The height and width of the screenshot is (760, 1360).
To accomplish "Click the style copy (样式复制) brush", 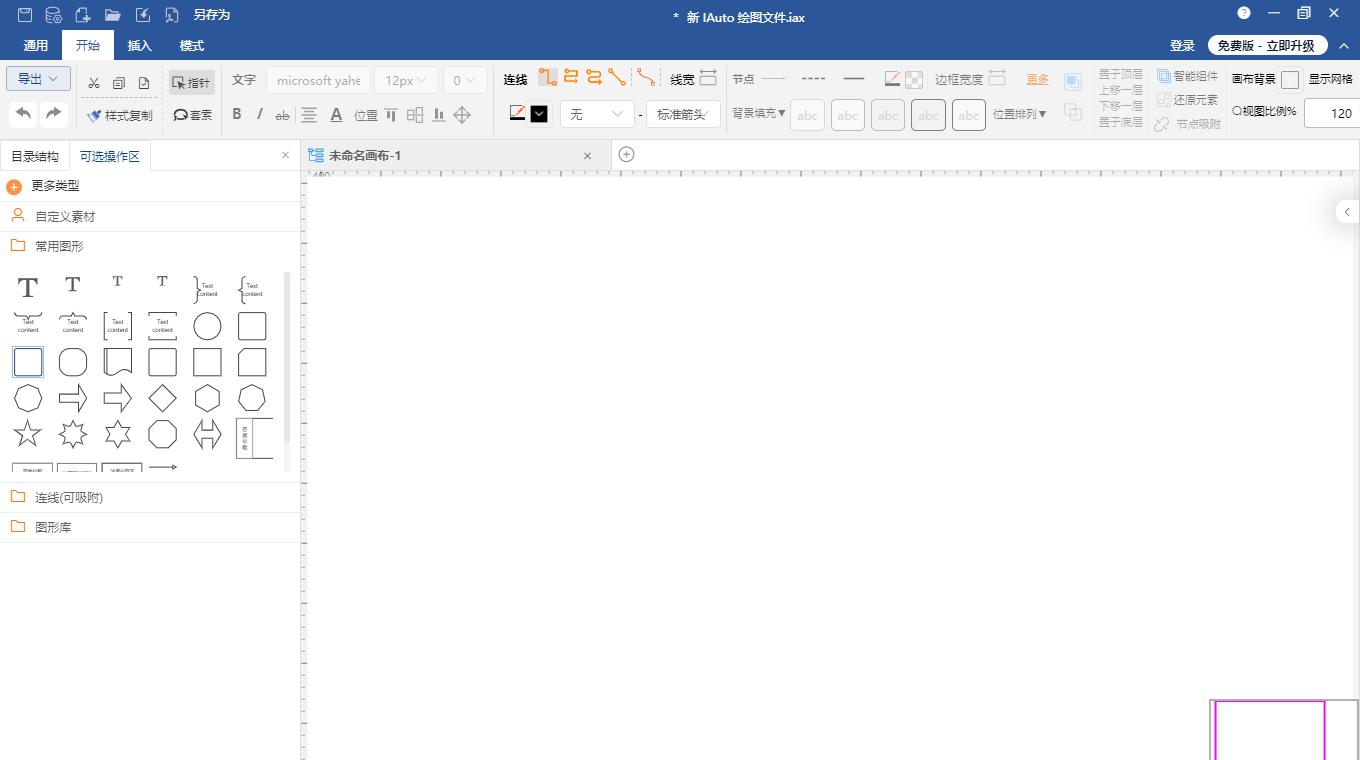I will click(119, 115).
